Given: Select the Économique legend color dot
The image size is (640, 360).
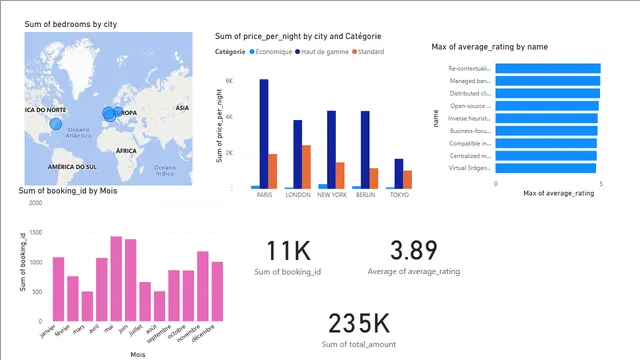Looking at the screenshot, I should [252, 52].
